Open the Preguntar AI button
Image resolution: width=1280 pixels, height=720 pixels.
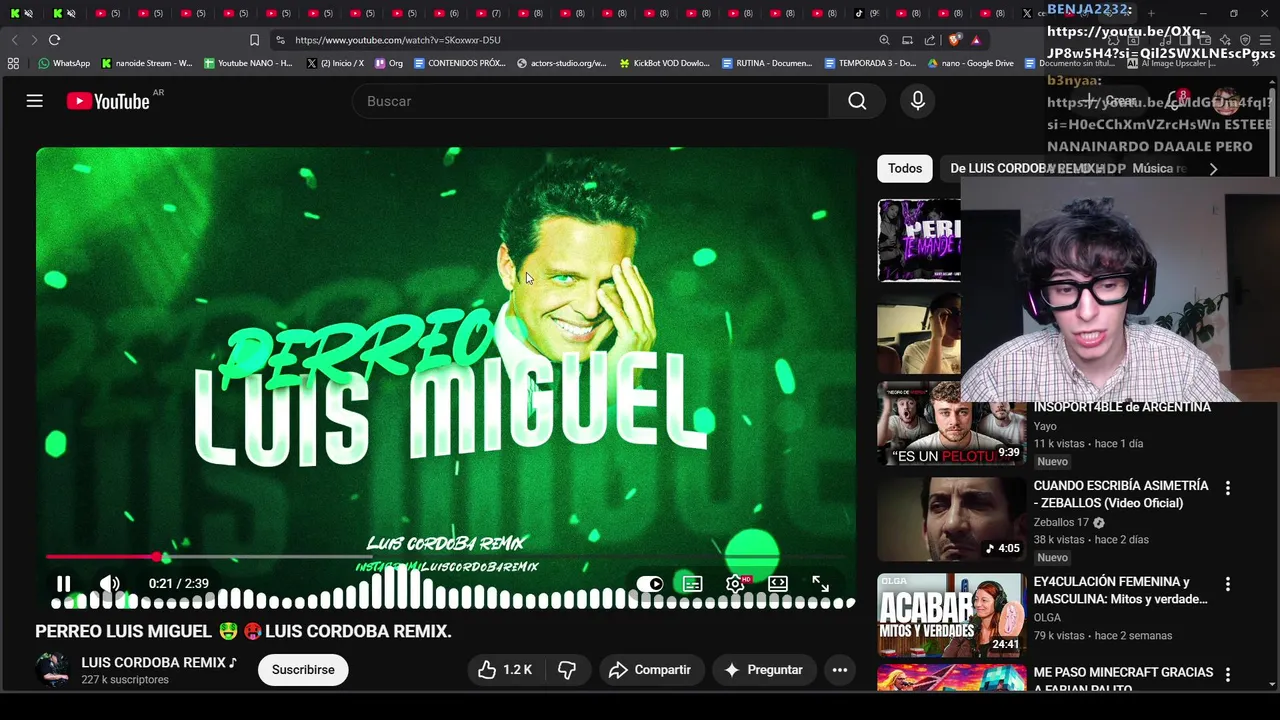point(764,670)
